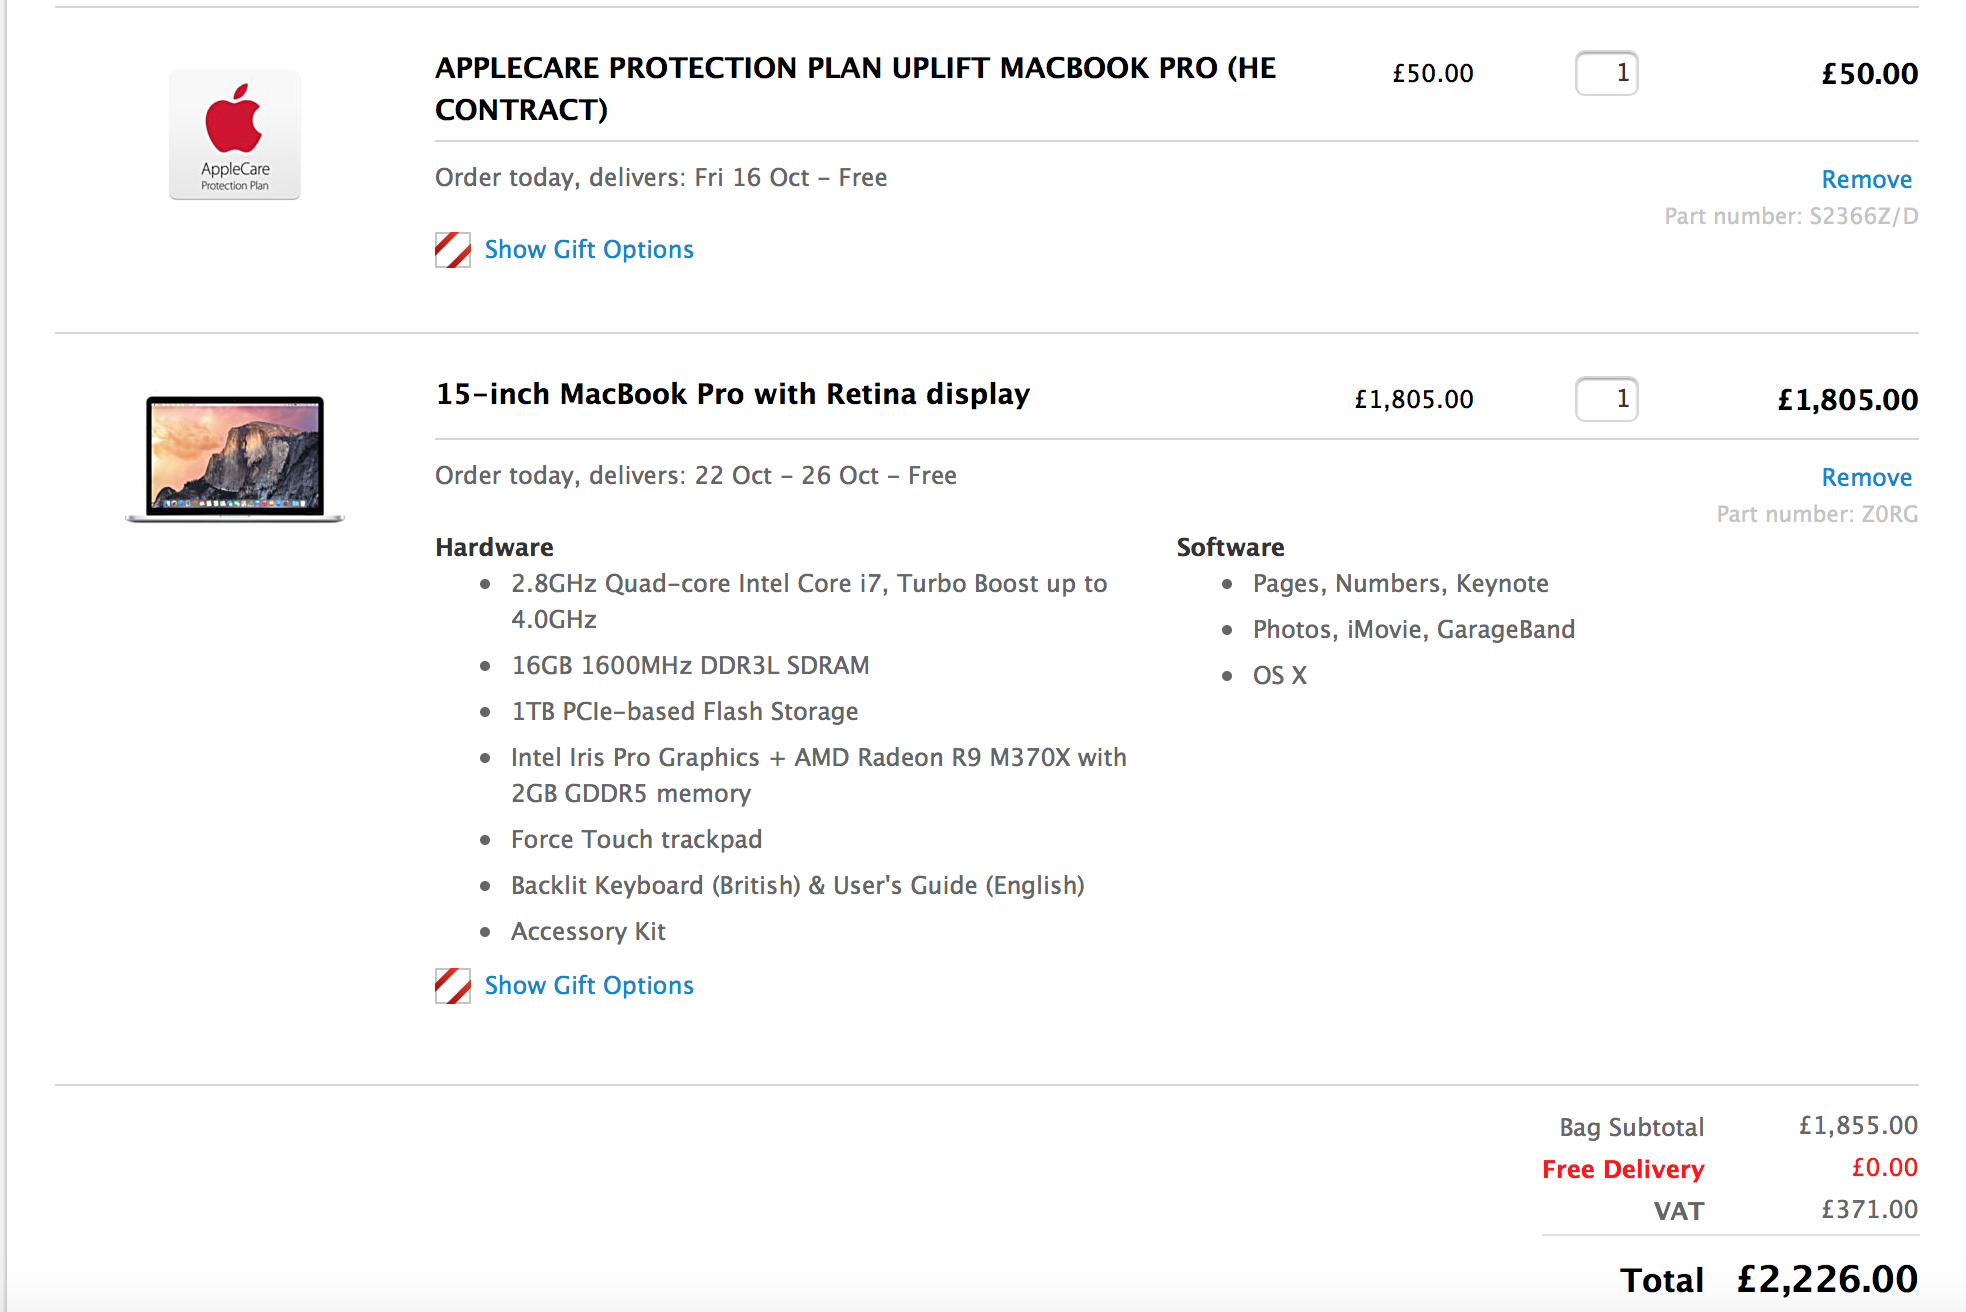
Task: Click the AppleCare Protection Plan product icon
Action: (235, 134)
